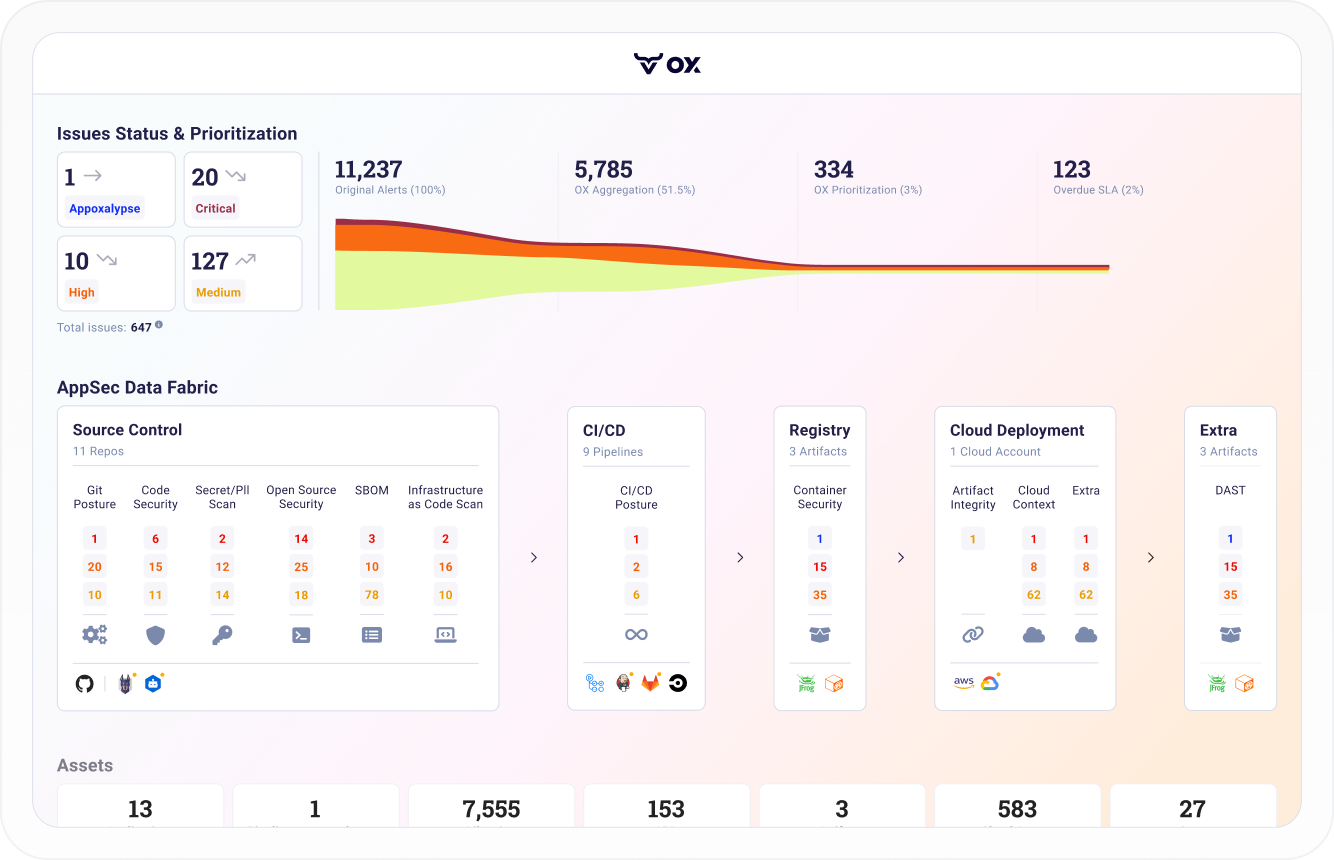Click the chevron between CI/CD and Registry
This screenshot has height=860, width=1334.
click(740, 558)
